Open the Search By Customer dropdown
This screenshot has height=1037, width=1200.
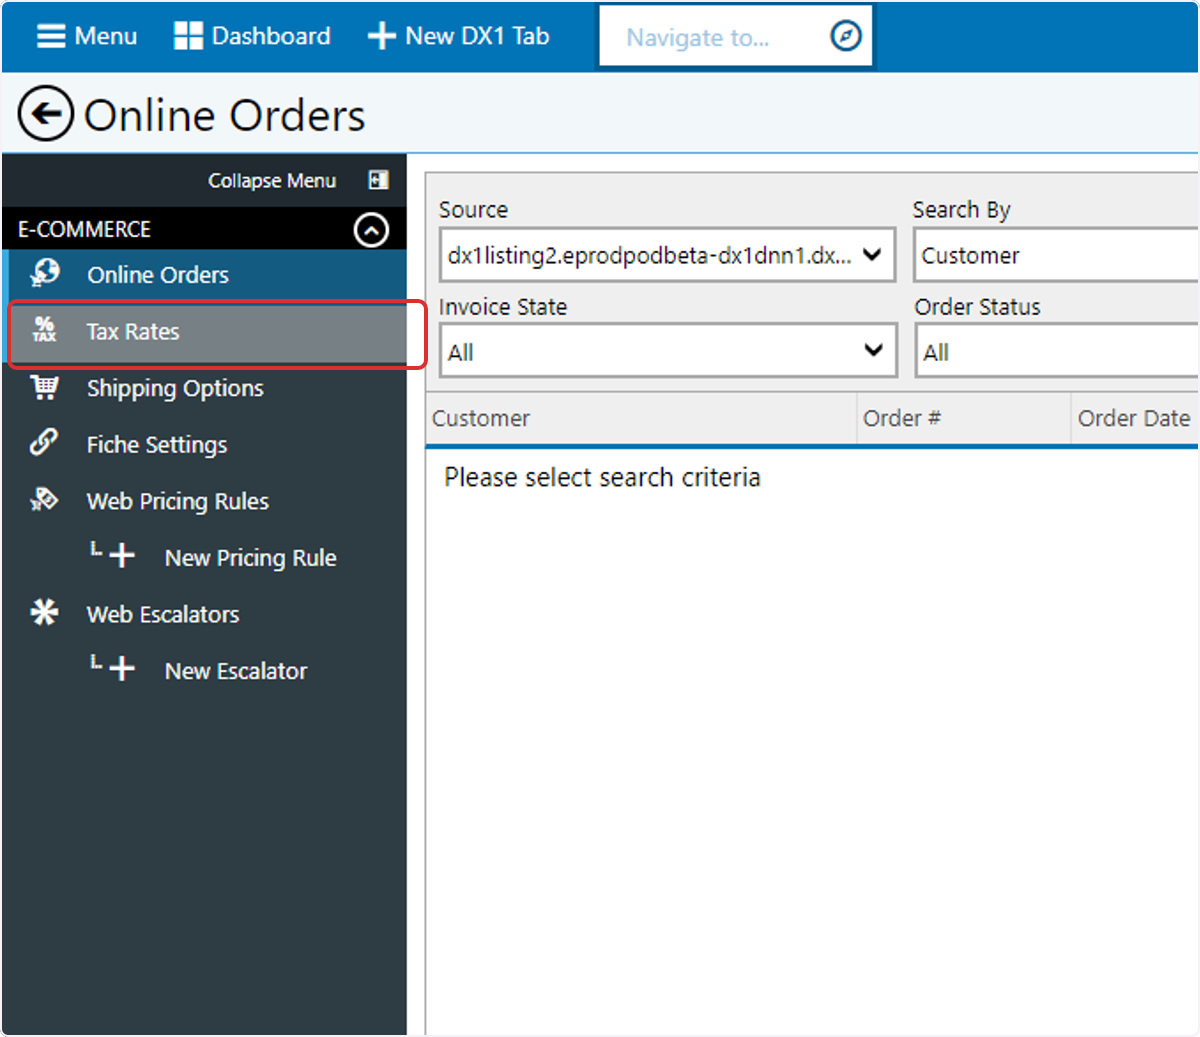1056,255
